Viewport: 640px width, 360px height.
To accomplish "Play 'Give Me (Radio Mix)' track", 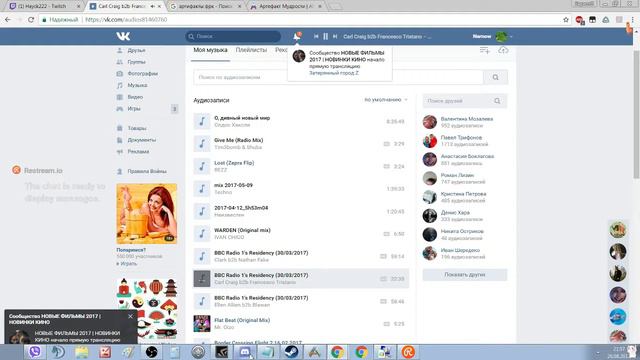I will click(202, 144).
